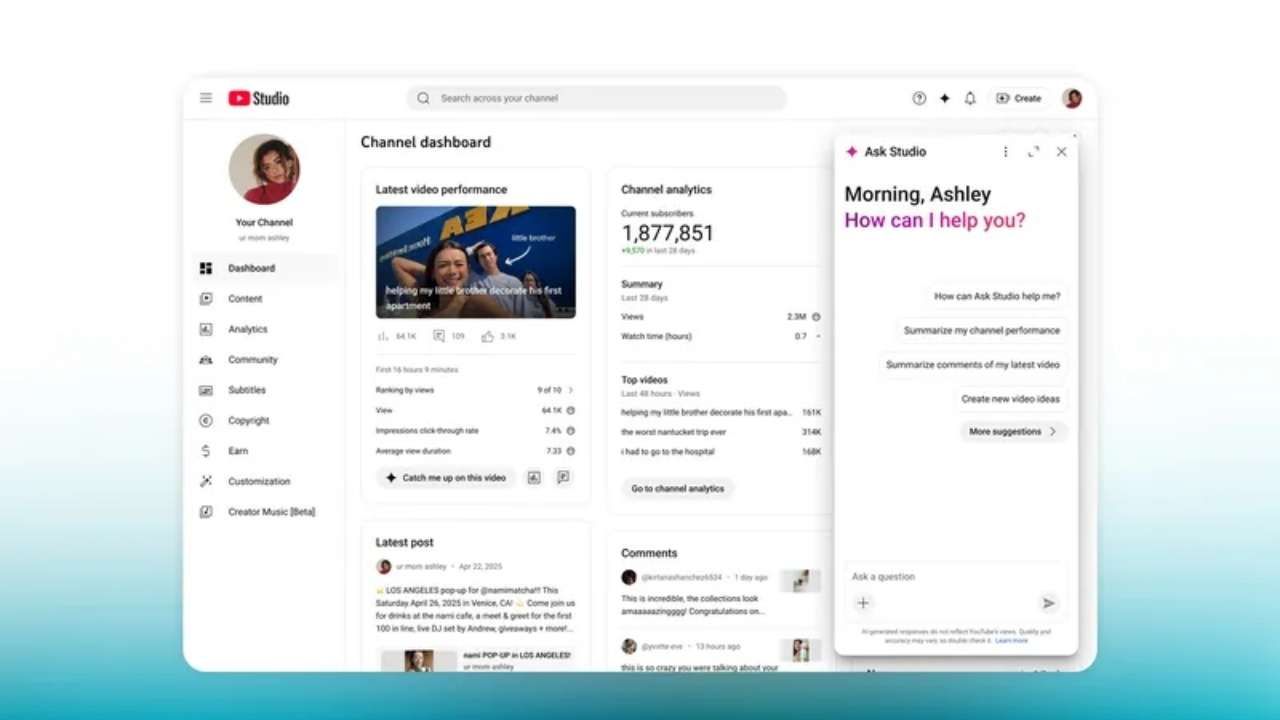Open the Analytics section in the sidebar
The height and width of the screenshot is (720, 1280).
247,328
